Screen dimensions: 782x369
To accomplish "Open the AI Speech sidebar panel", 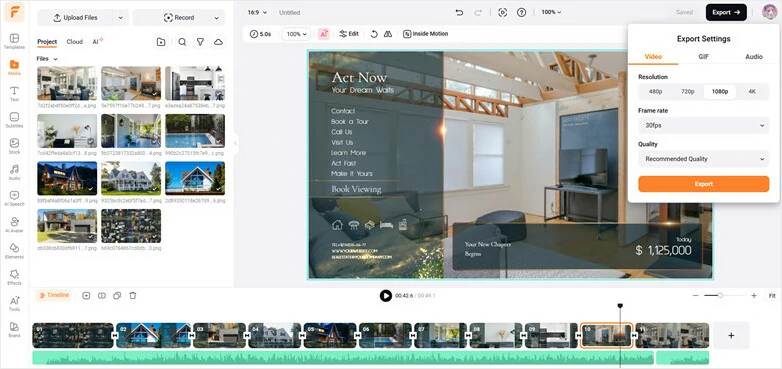I will click(14, 198).
